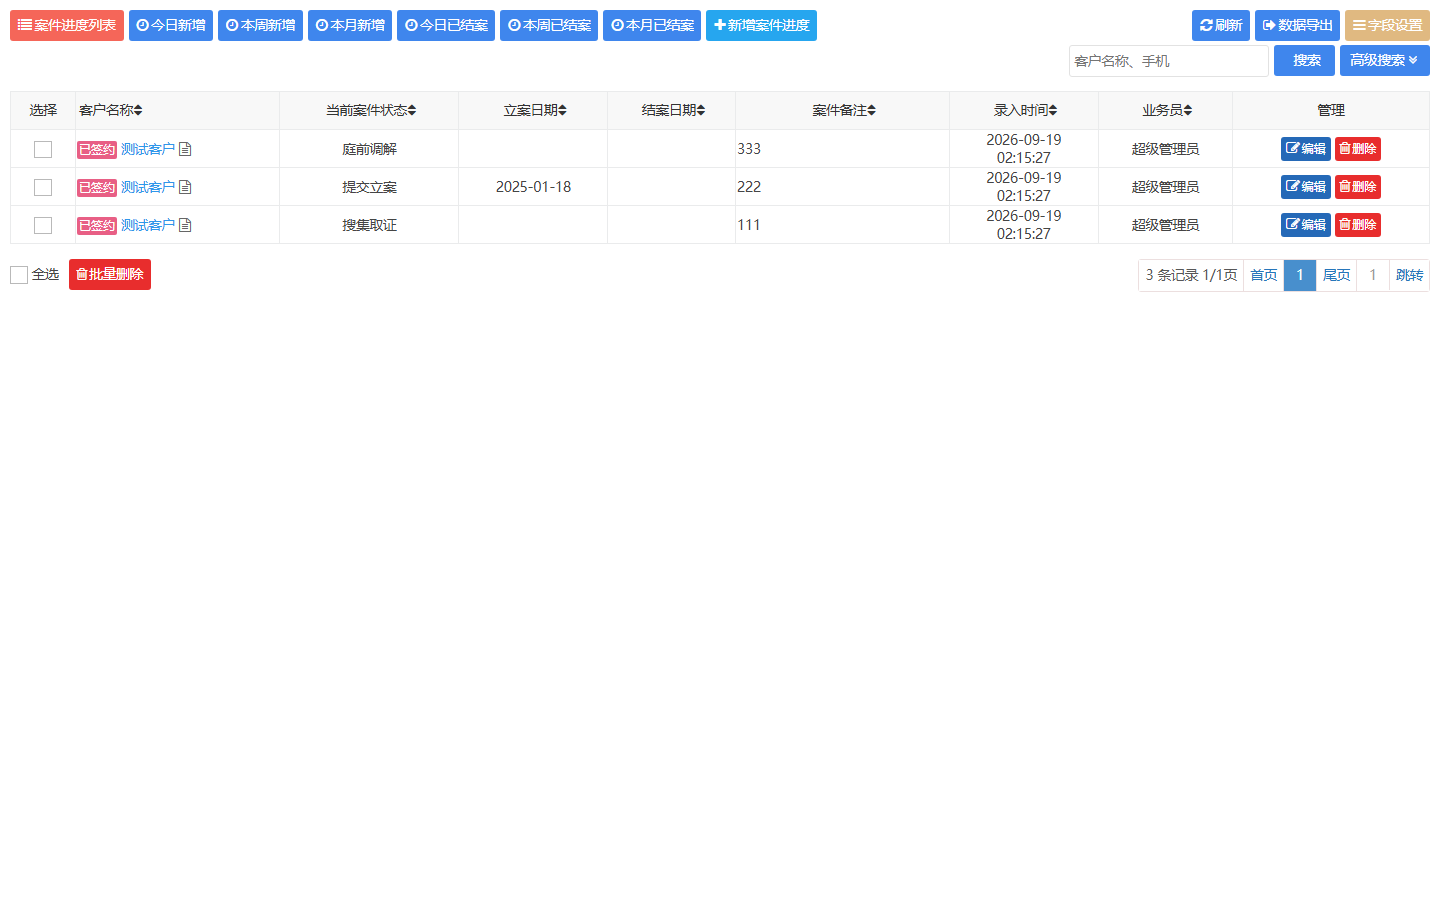Delete the 搜集取证 case row
1440x900 pixels.
[1358, 225]
